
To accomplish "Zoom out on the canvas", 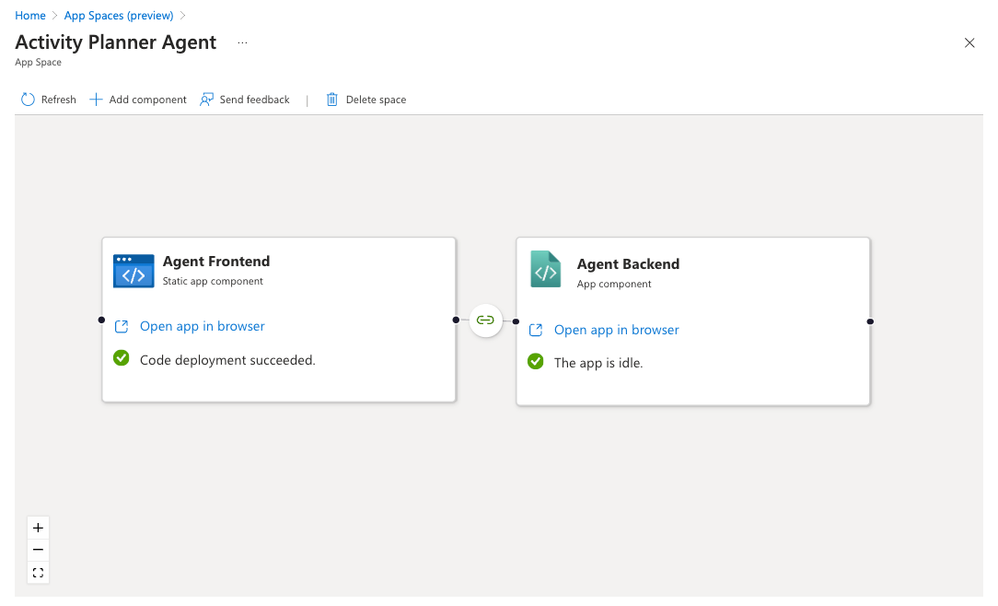I will (x=38, y=550).
